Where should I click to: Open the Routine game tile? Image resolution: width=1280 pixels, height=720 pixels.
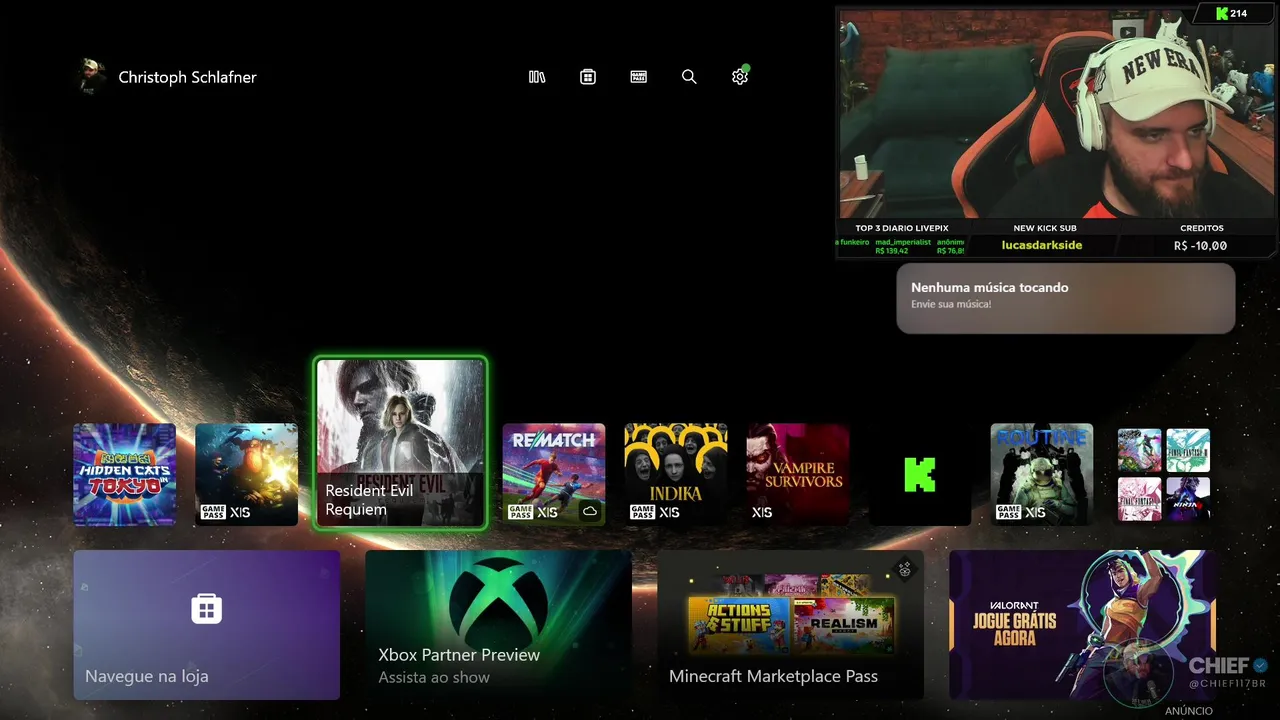point(1042,474)
